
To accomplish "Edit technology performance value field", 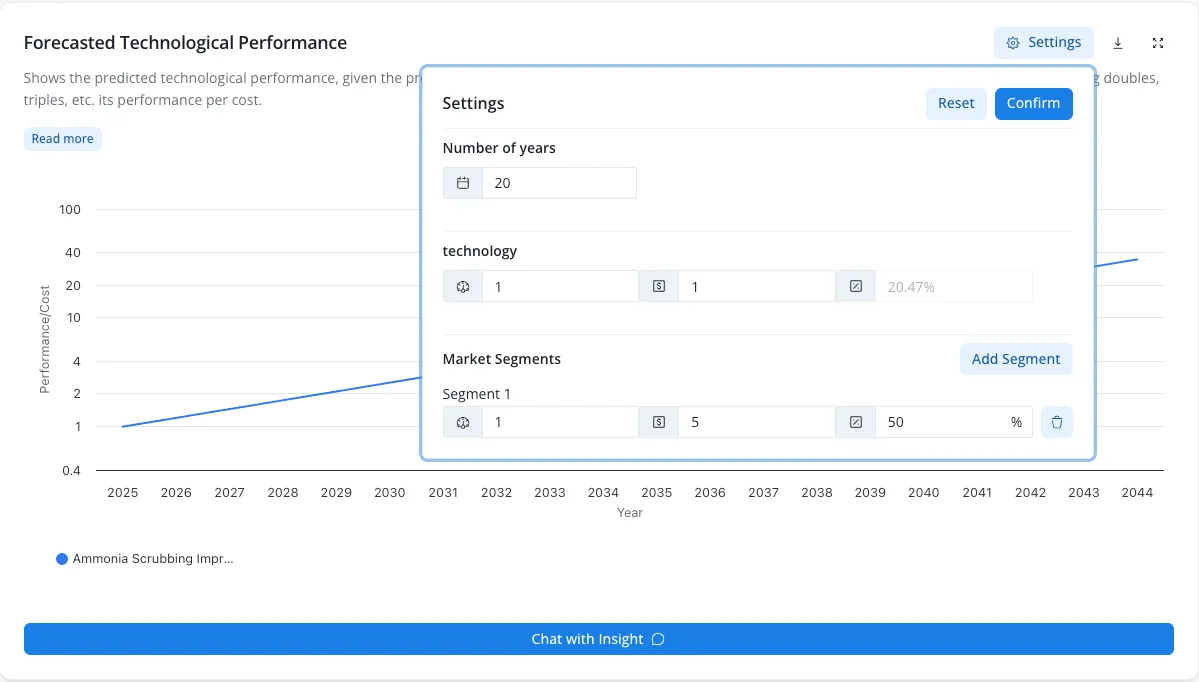I will point(560,287).
